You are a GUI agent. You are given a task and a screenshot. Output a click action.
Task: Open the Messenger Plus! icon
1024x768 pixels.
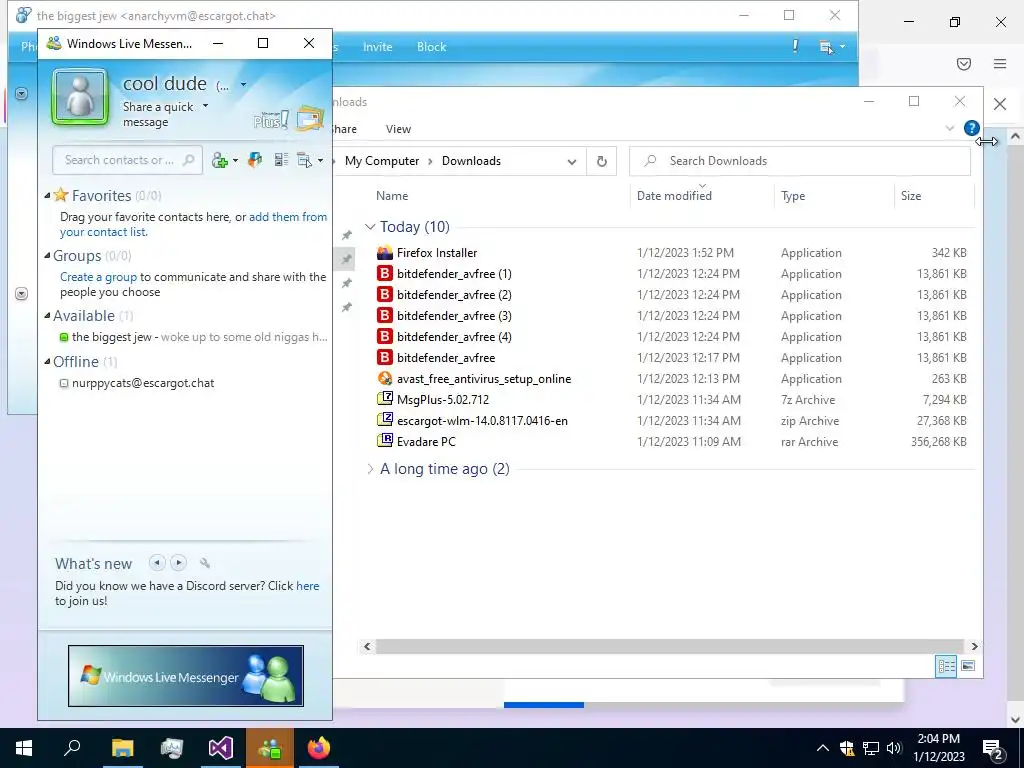click(270, 120)
